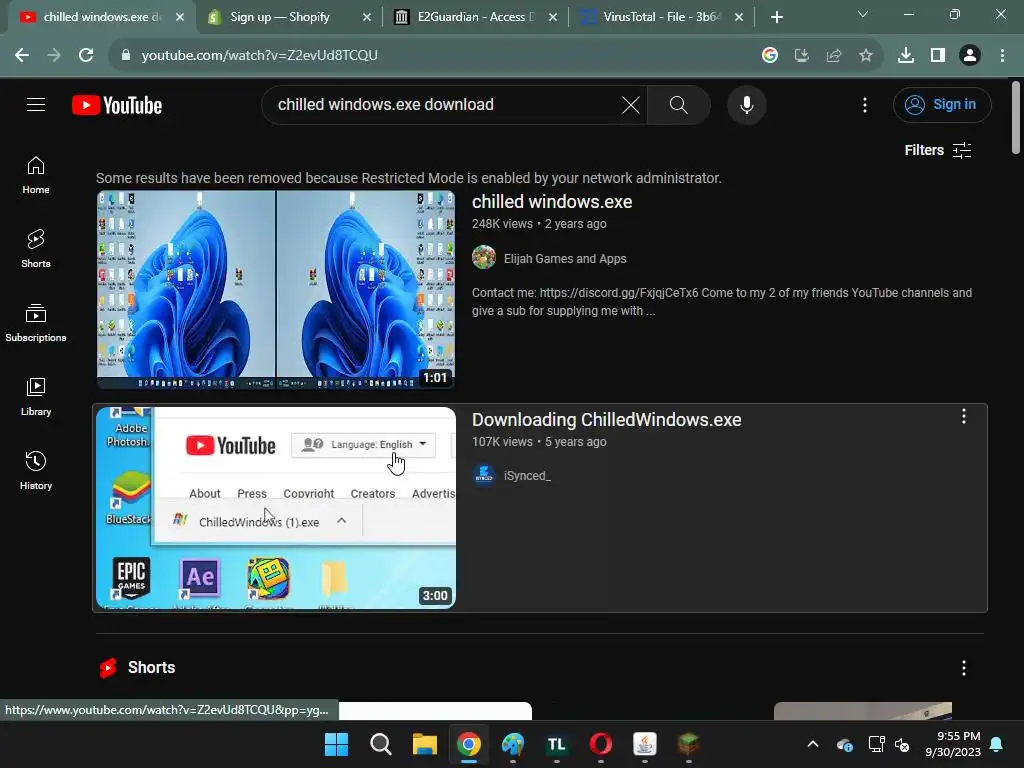Open Windows taskbar search
Viewport: 1024px width, 768px height.
(381, 744)
